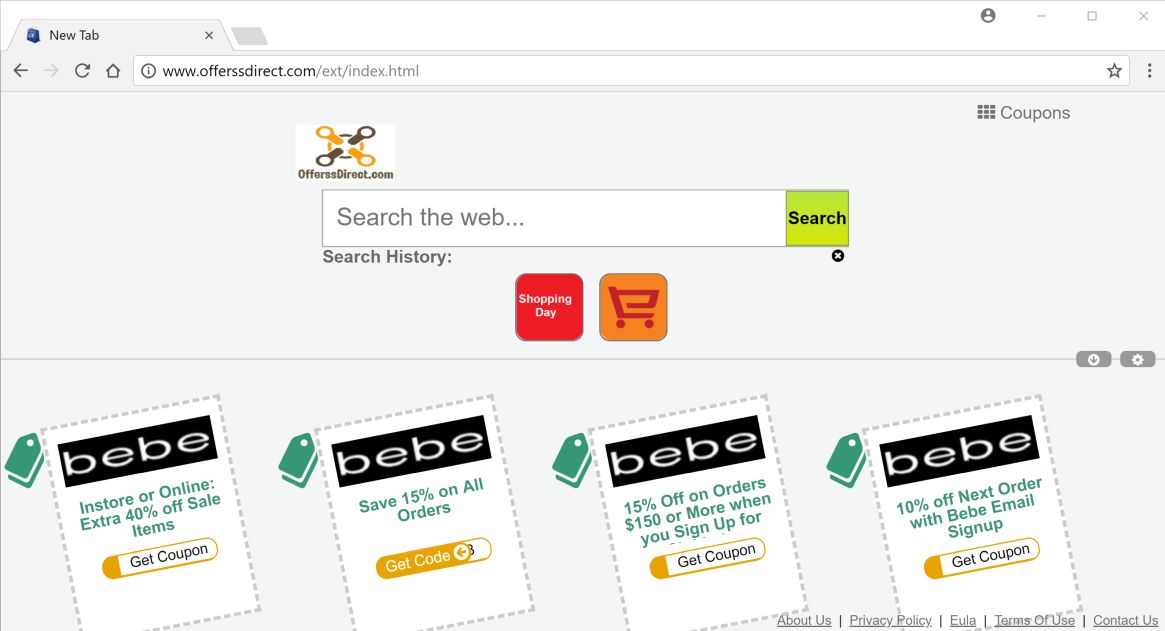Open the user profile icon
This screenshot has height=631, width=1165.
987,16
